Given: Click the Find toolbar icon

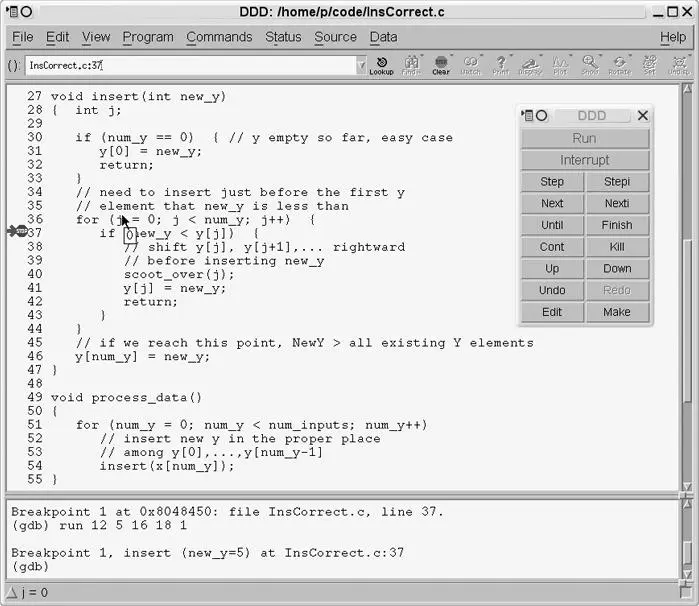Looking at the screenshot, I should click(x=411, y=66).
